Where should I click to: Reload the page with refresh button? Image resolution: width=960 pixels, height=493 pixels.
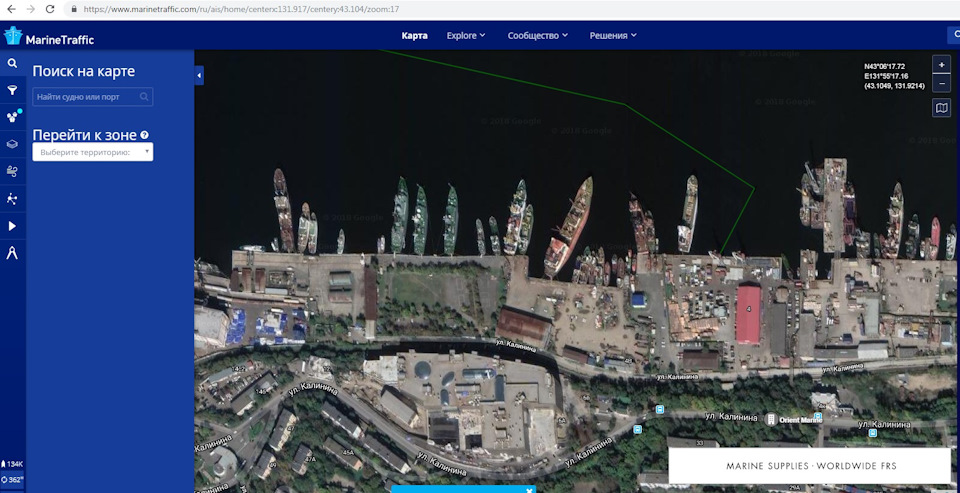tap(50, 9)
